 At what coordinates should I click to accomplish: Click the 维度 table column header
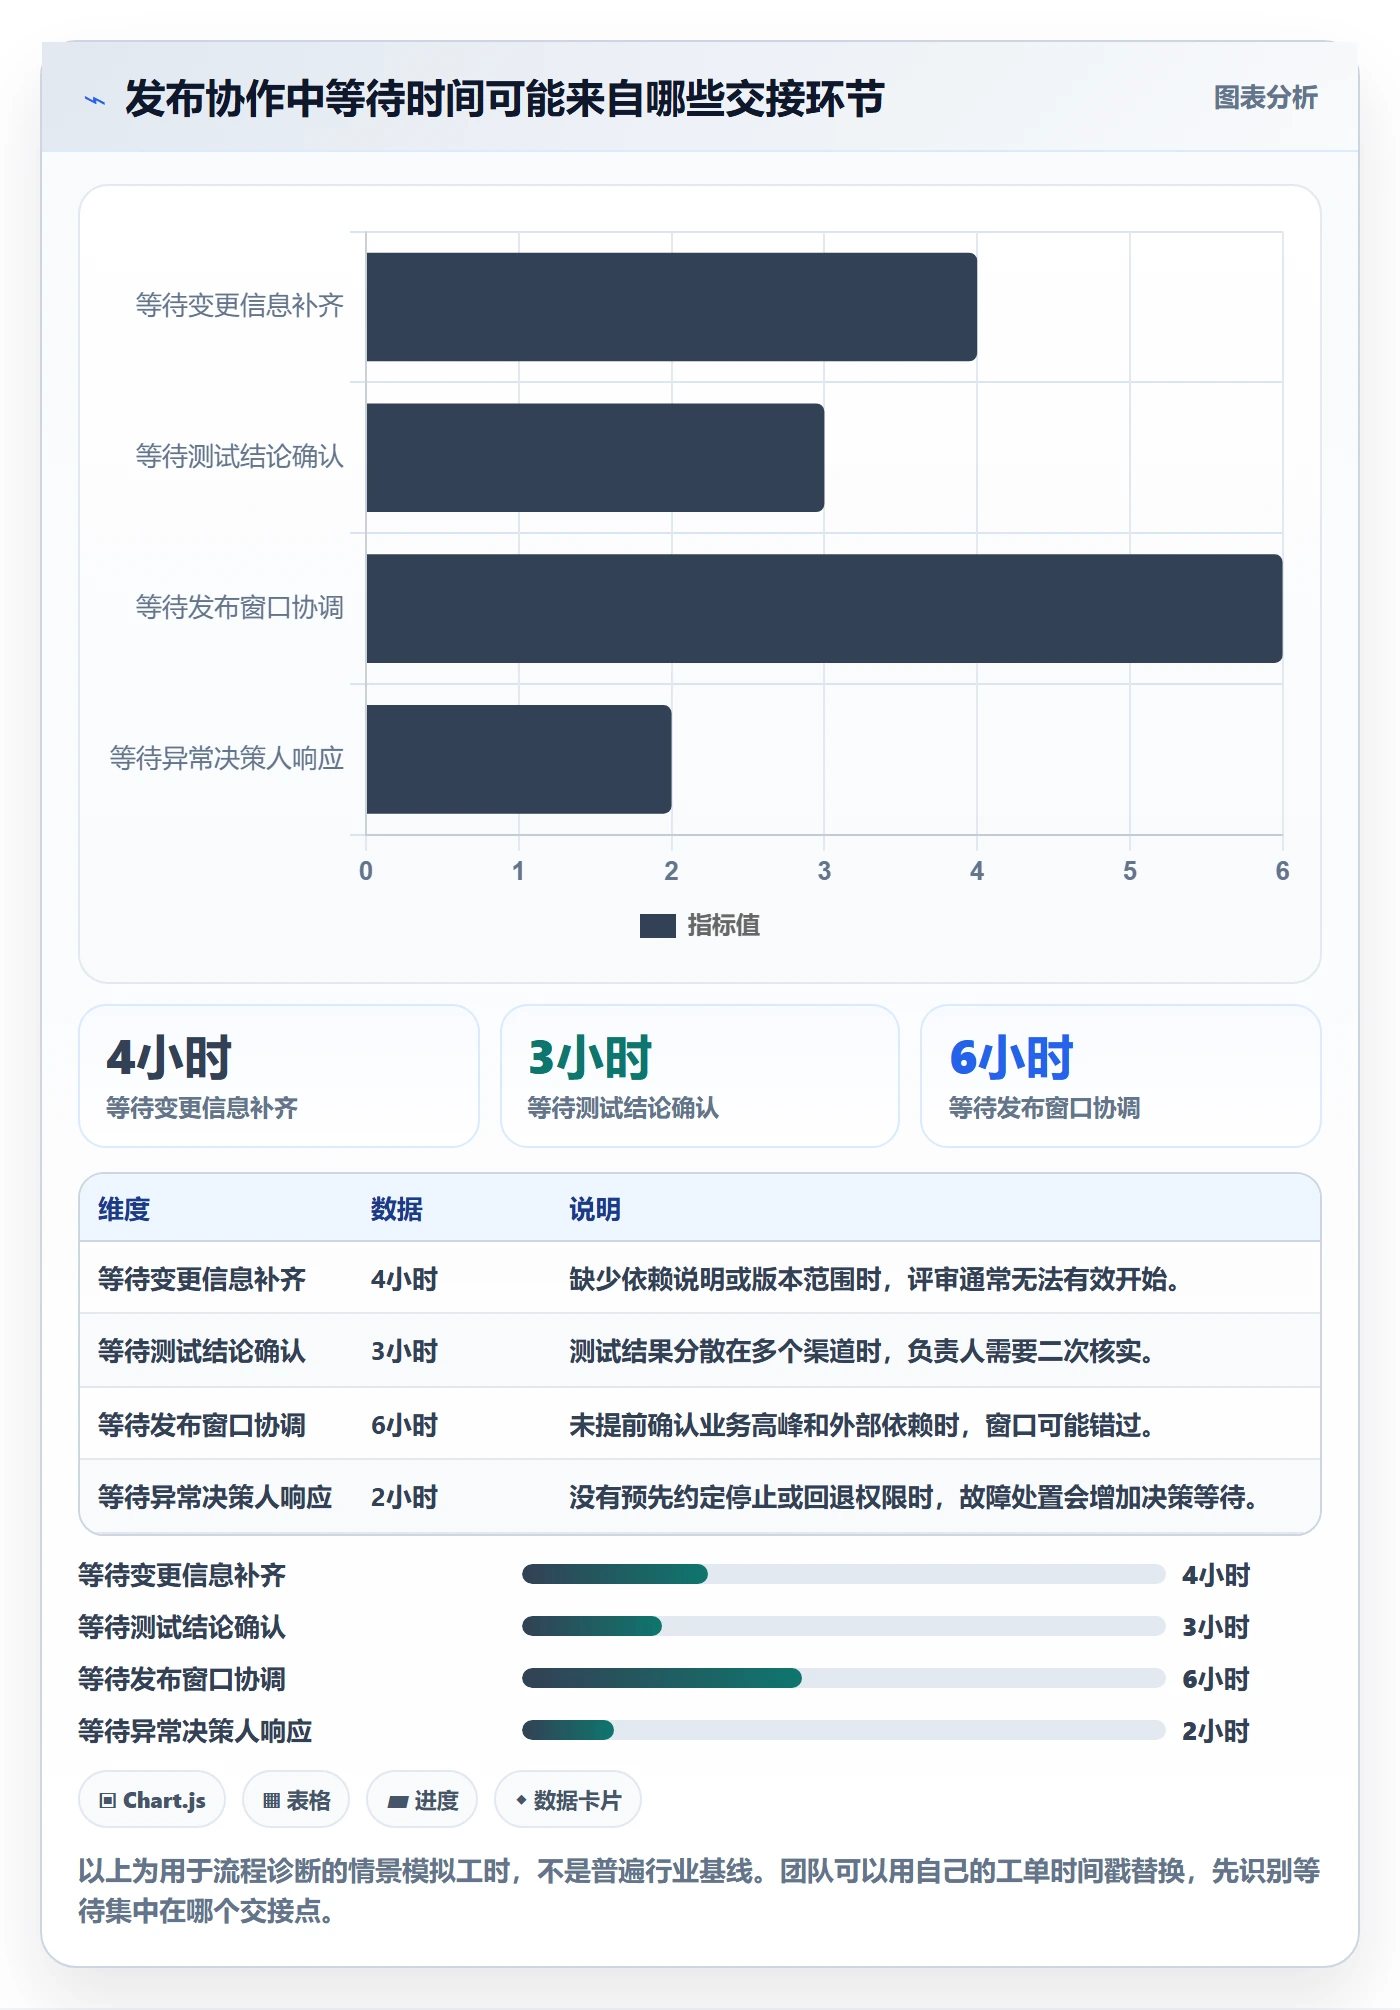click(x=124, y=1209)
